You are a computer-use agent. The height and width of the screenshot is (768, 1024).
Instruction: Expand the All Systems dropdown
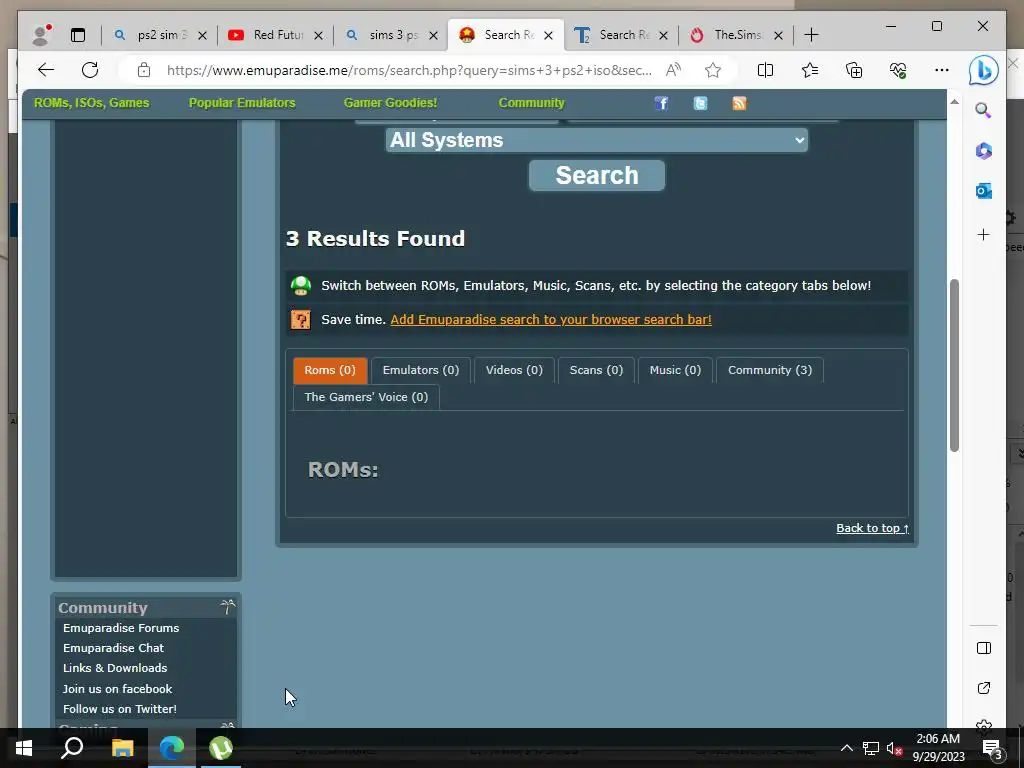click(x=596, y=140)
